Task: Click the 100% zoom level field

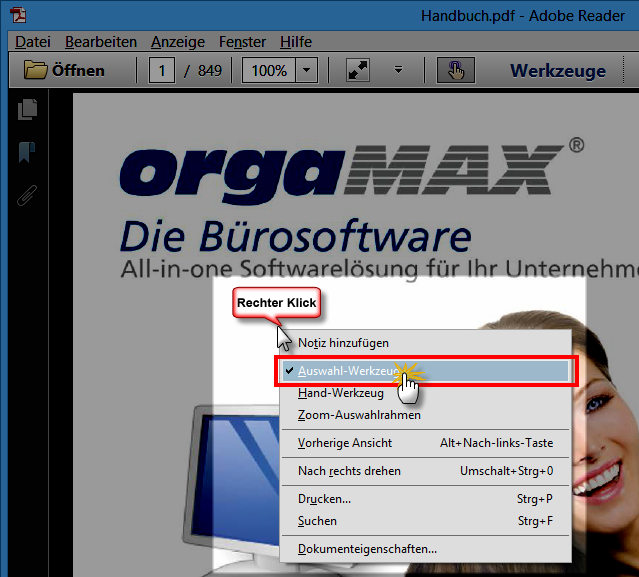Action: tap(269, 70)
